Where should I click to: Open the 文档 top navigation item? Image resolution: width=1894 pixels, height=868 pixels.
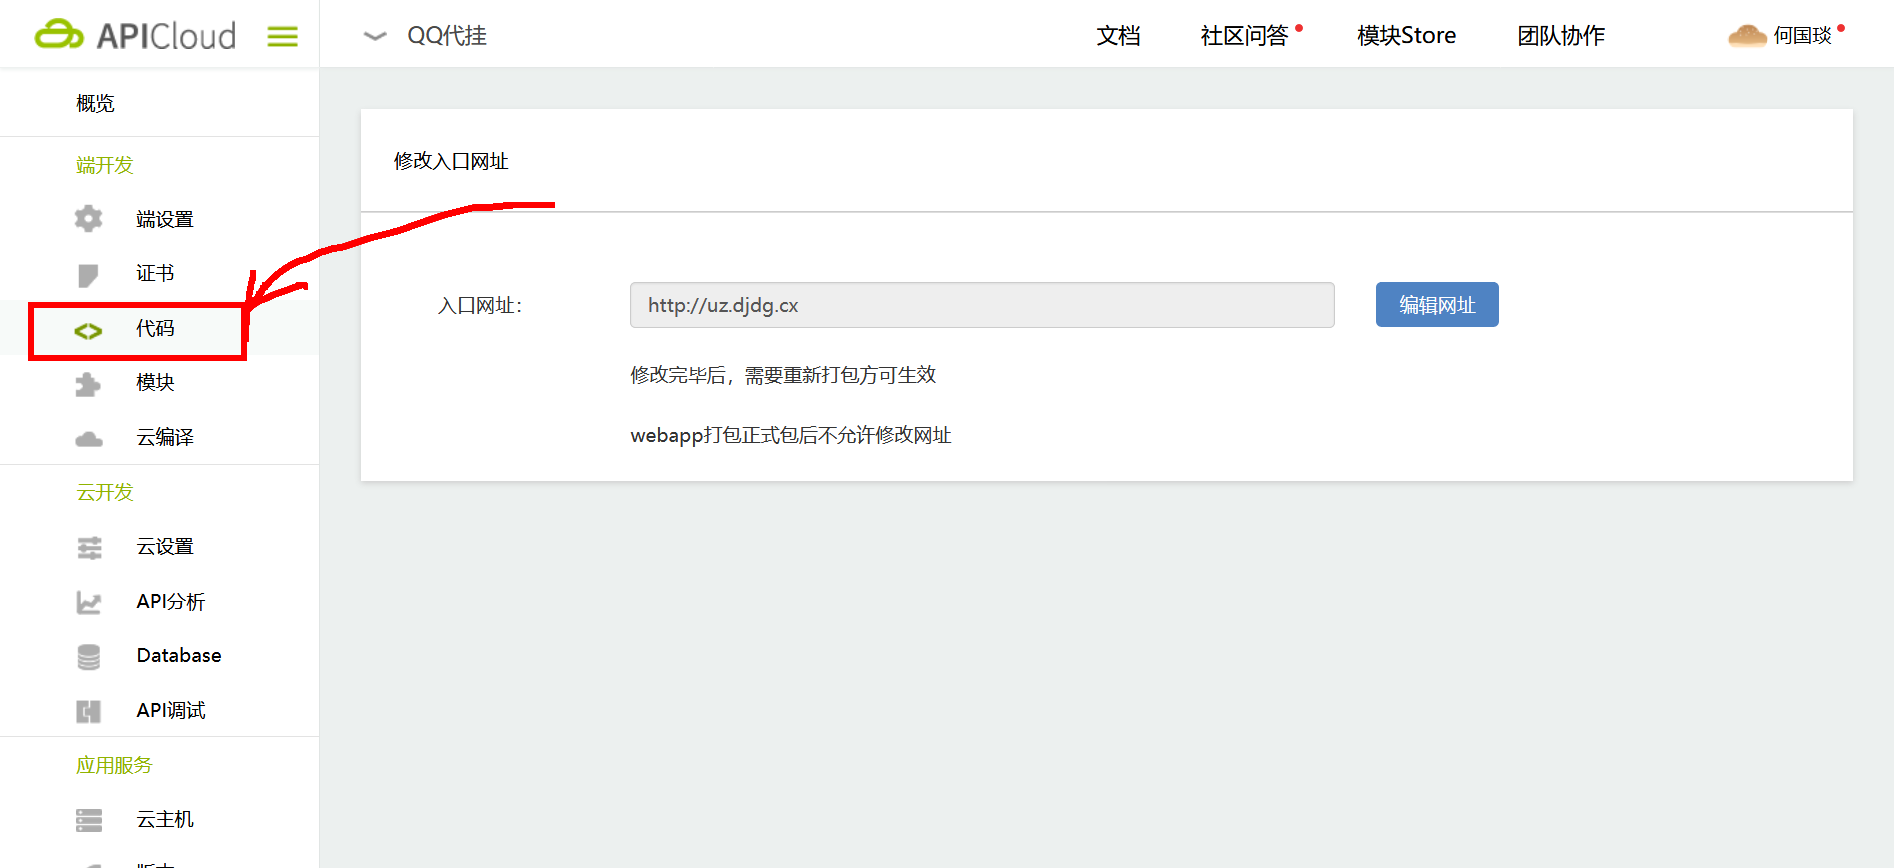pos(1118,36)
